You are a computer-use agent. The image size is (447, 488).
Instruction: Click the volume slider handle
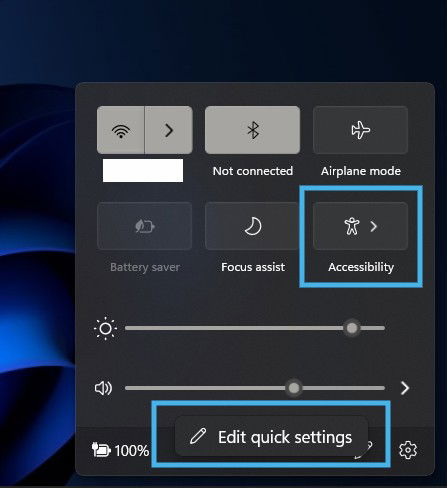(294, 388)
